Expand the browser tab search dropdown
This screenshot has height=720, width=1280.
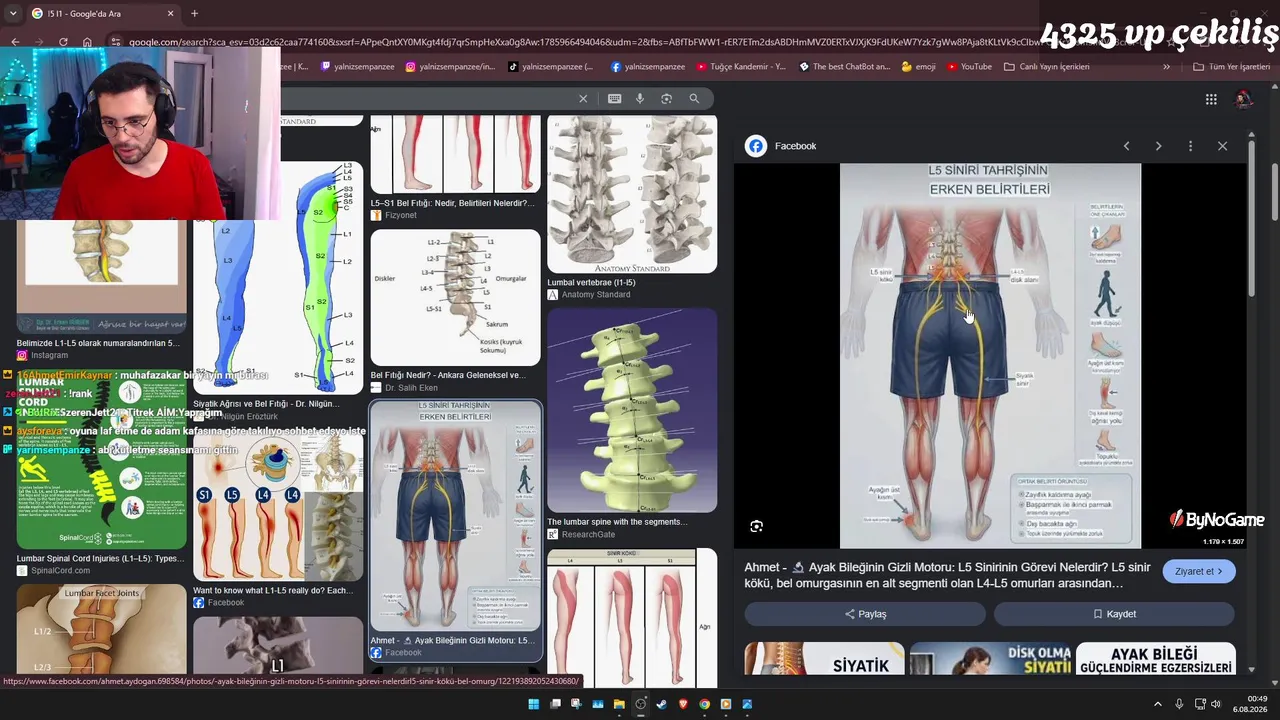point(12,13)
